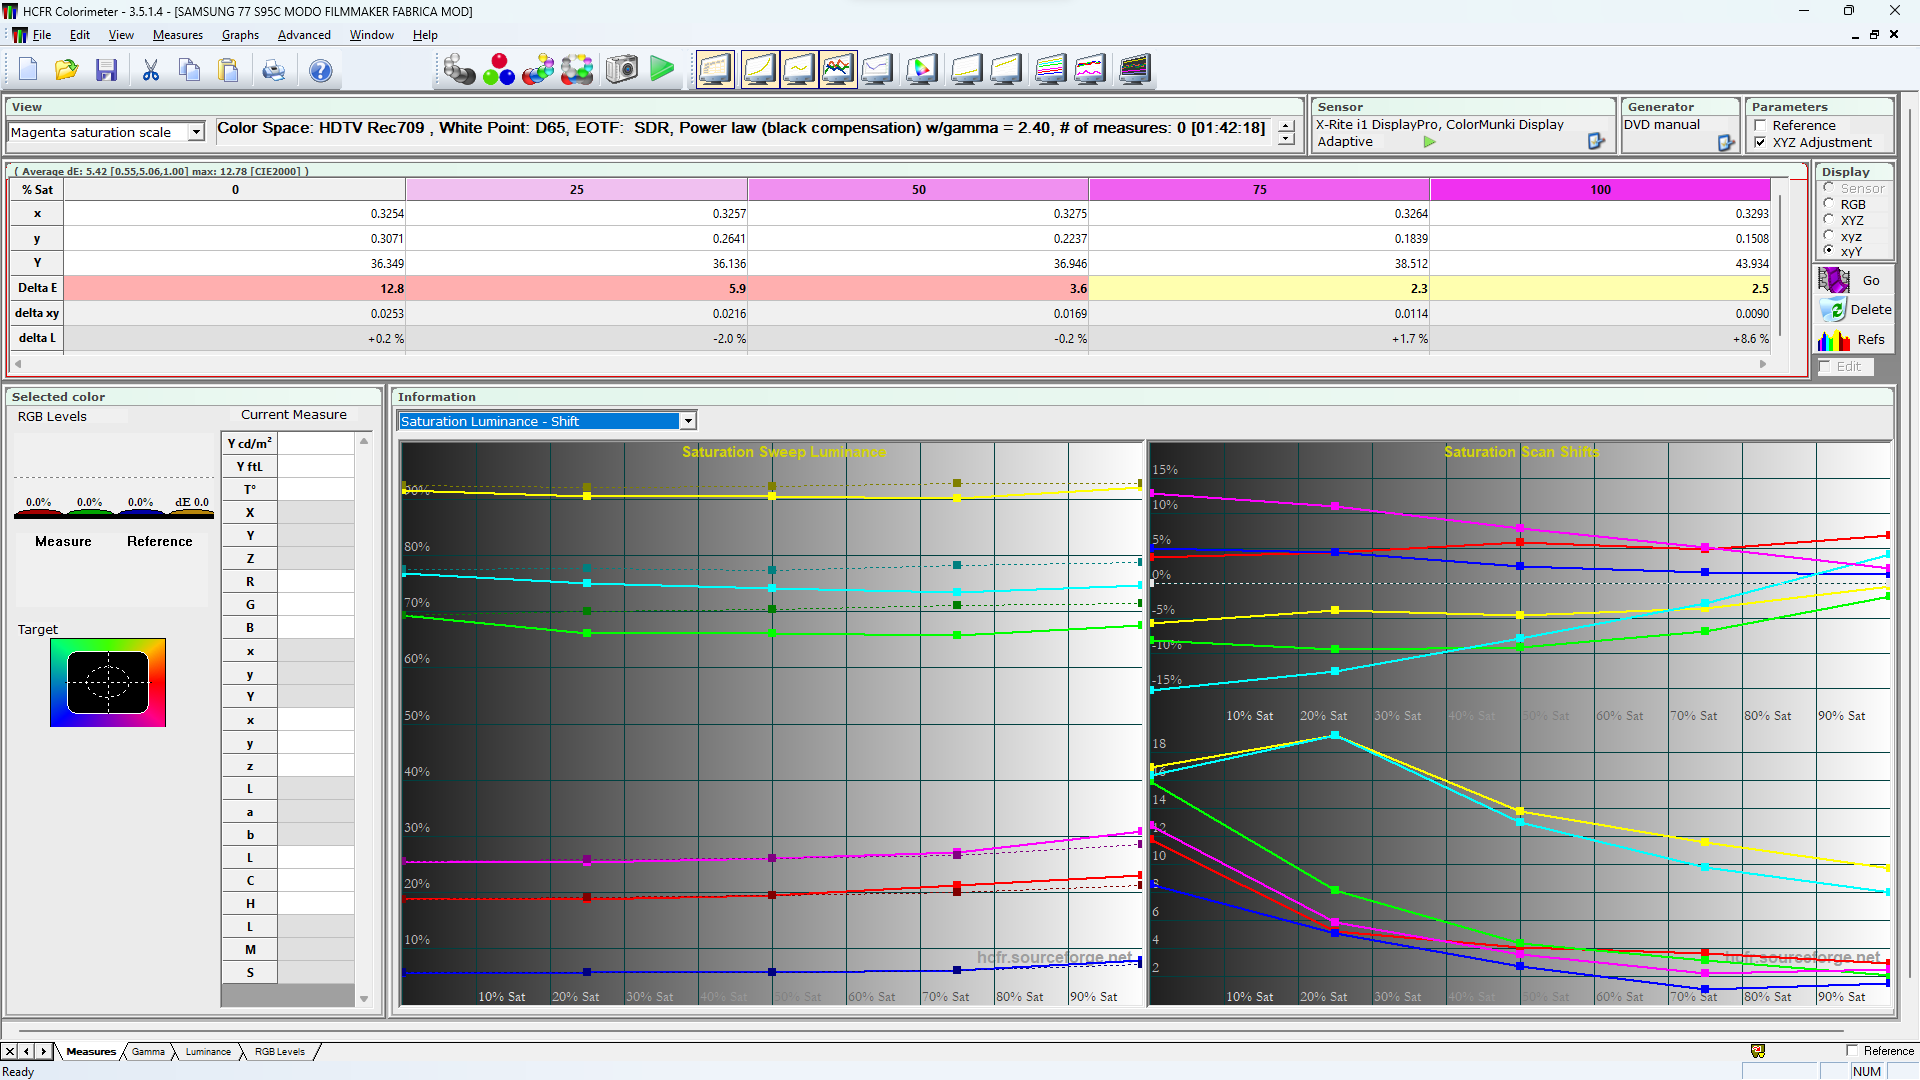The image size is (1920, 1080).
Task: Open the Graphs menu
Action: pyautogui.click(x=240, y=35)
